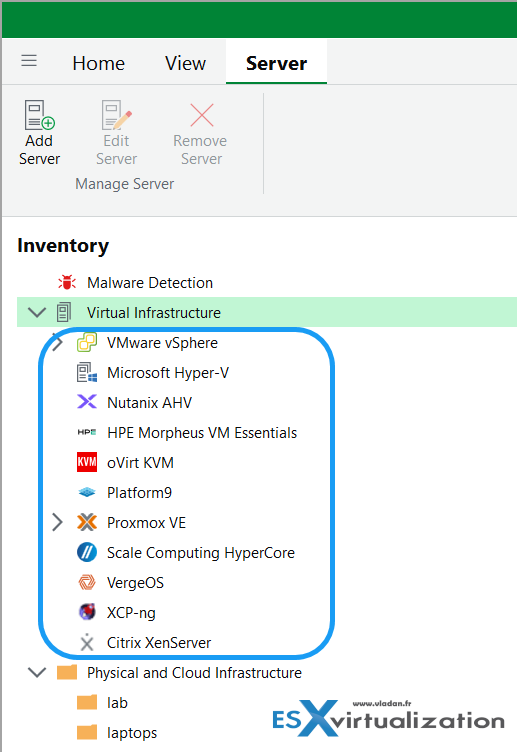Collapse Physical and Cloud Infrastructure node
Screen dimensions: 517x752
[x=37, y=672]
